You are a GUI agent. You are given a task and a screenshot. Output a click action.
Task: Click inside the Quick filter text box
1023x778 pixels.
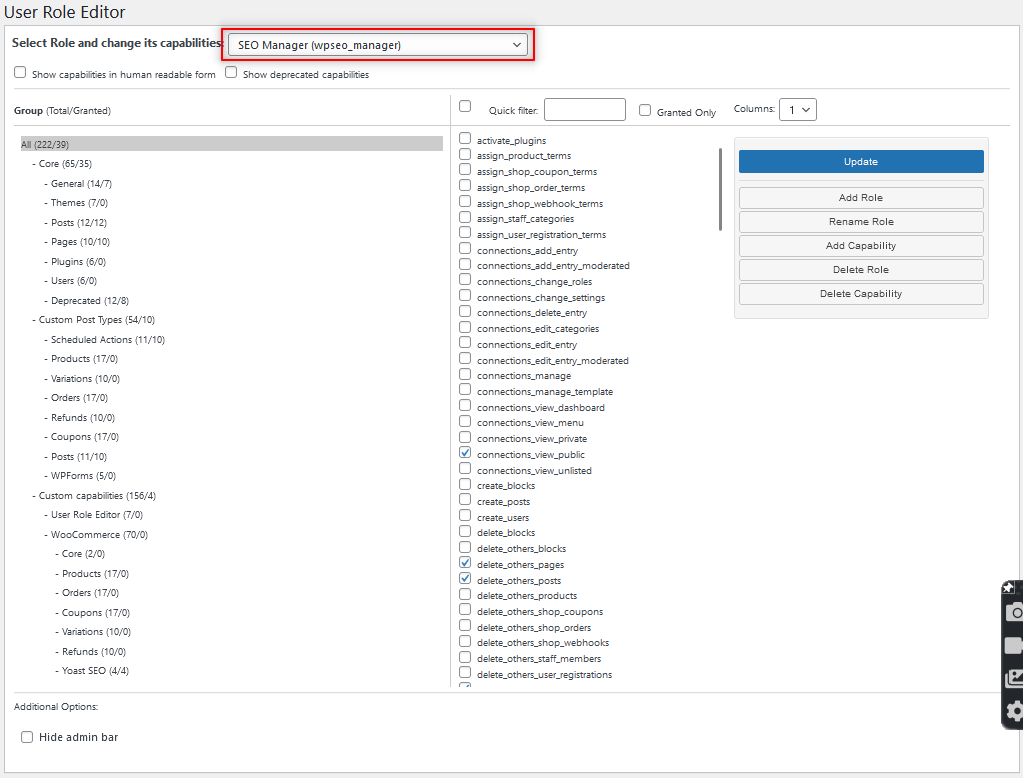[585, 110]
